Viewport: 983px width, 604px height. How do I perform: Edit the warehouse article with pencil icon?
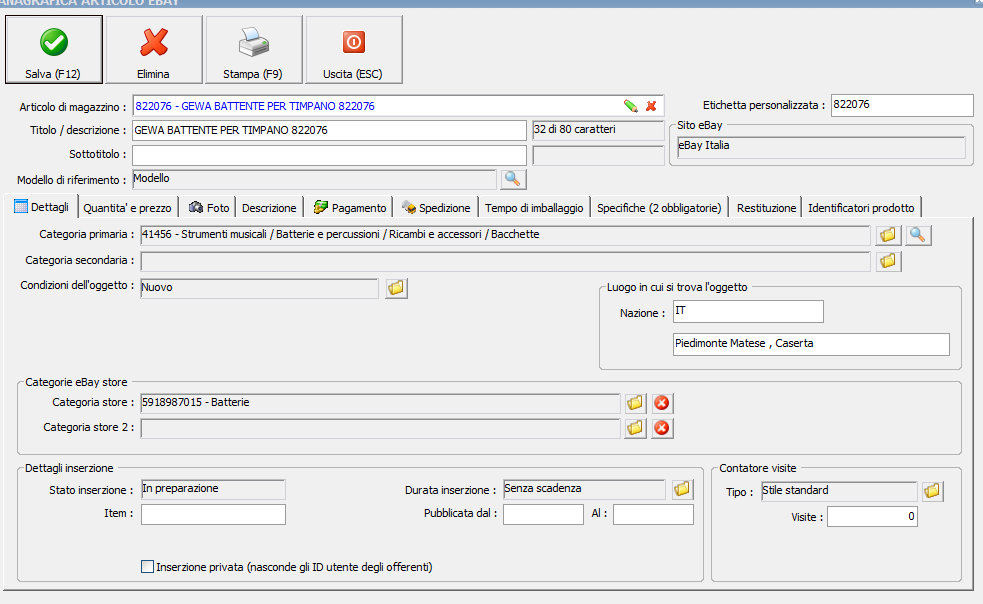tap(631, 106)
